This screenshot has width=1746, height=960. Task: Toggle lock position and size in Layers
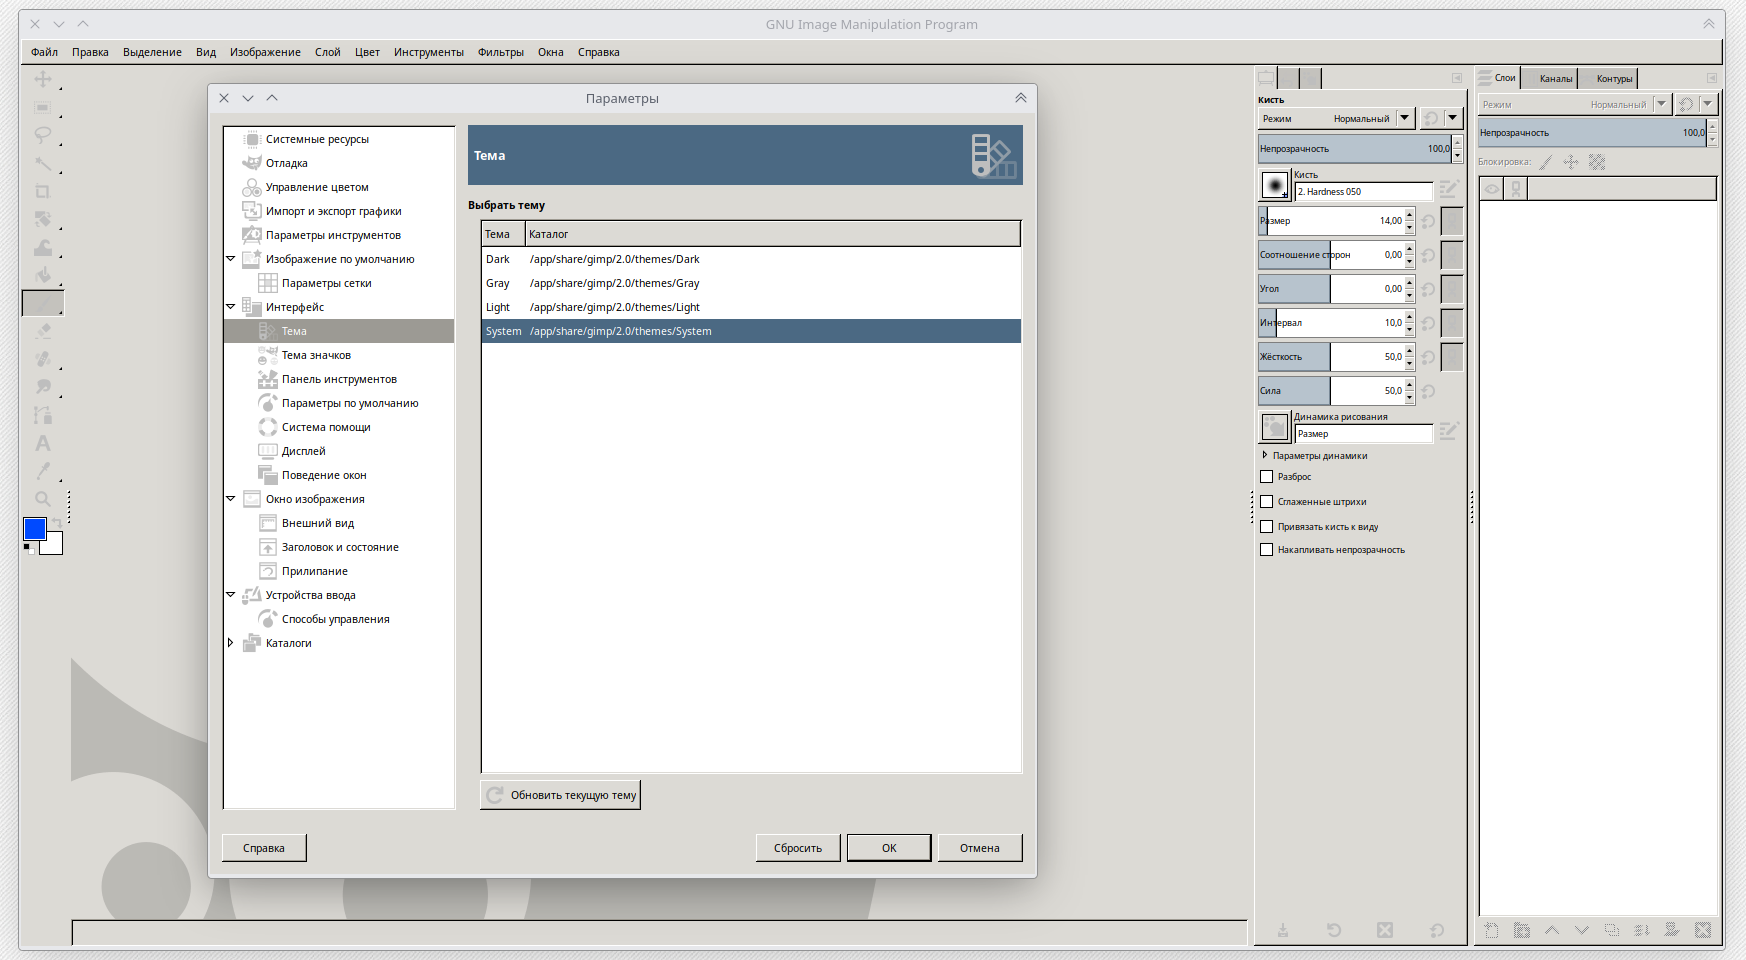tap(1571, 162)
